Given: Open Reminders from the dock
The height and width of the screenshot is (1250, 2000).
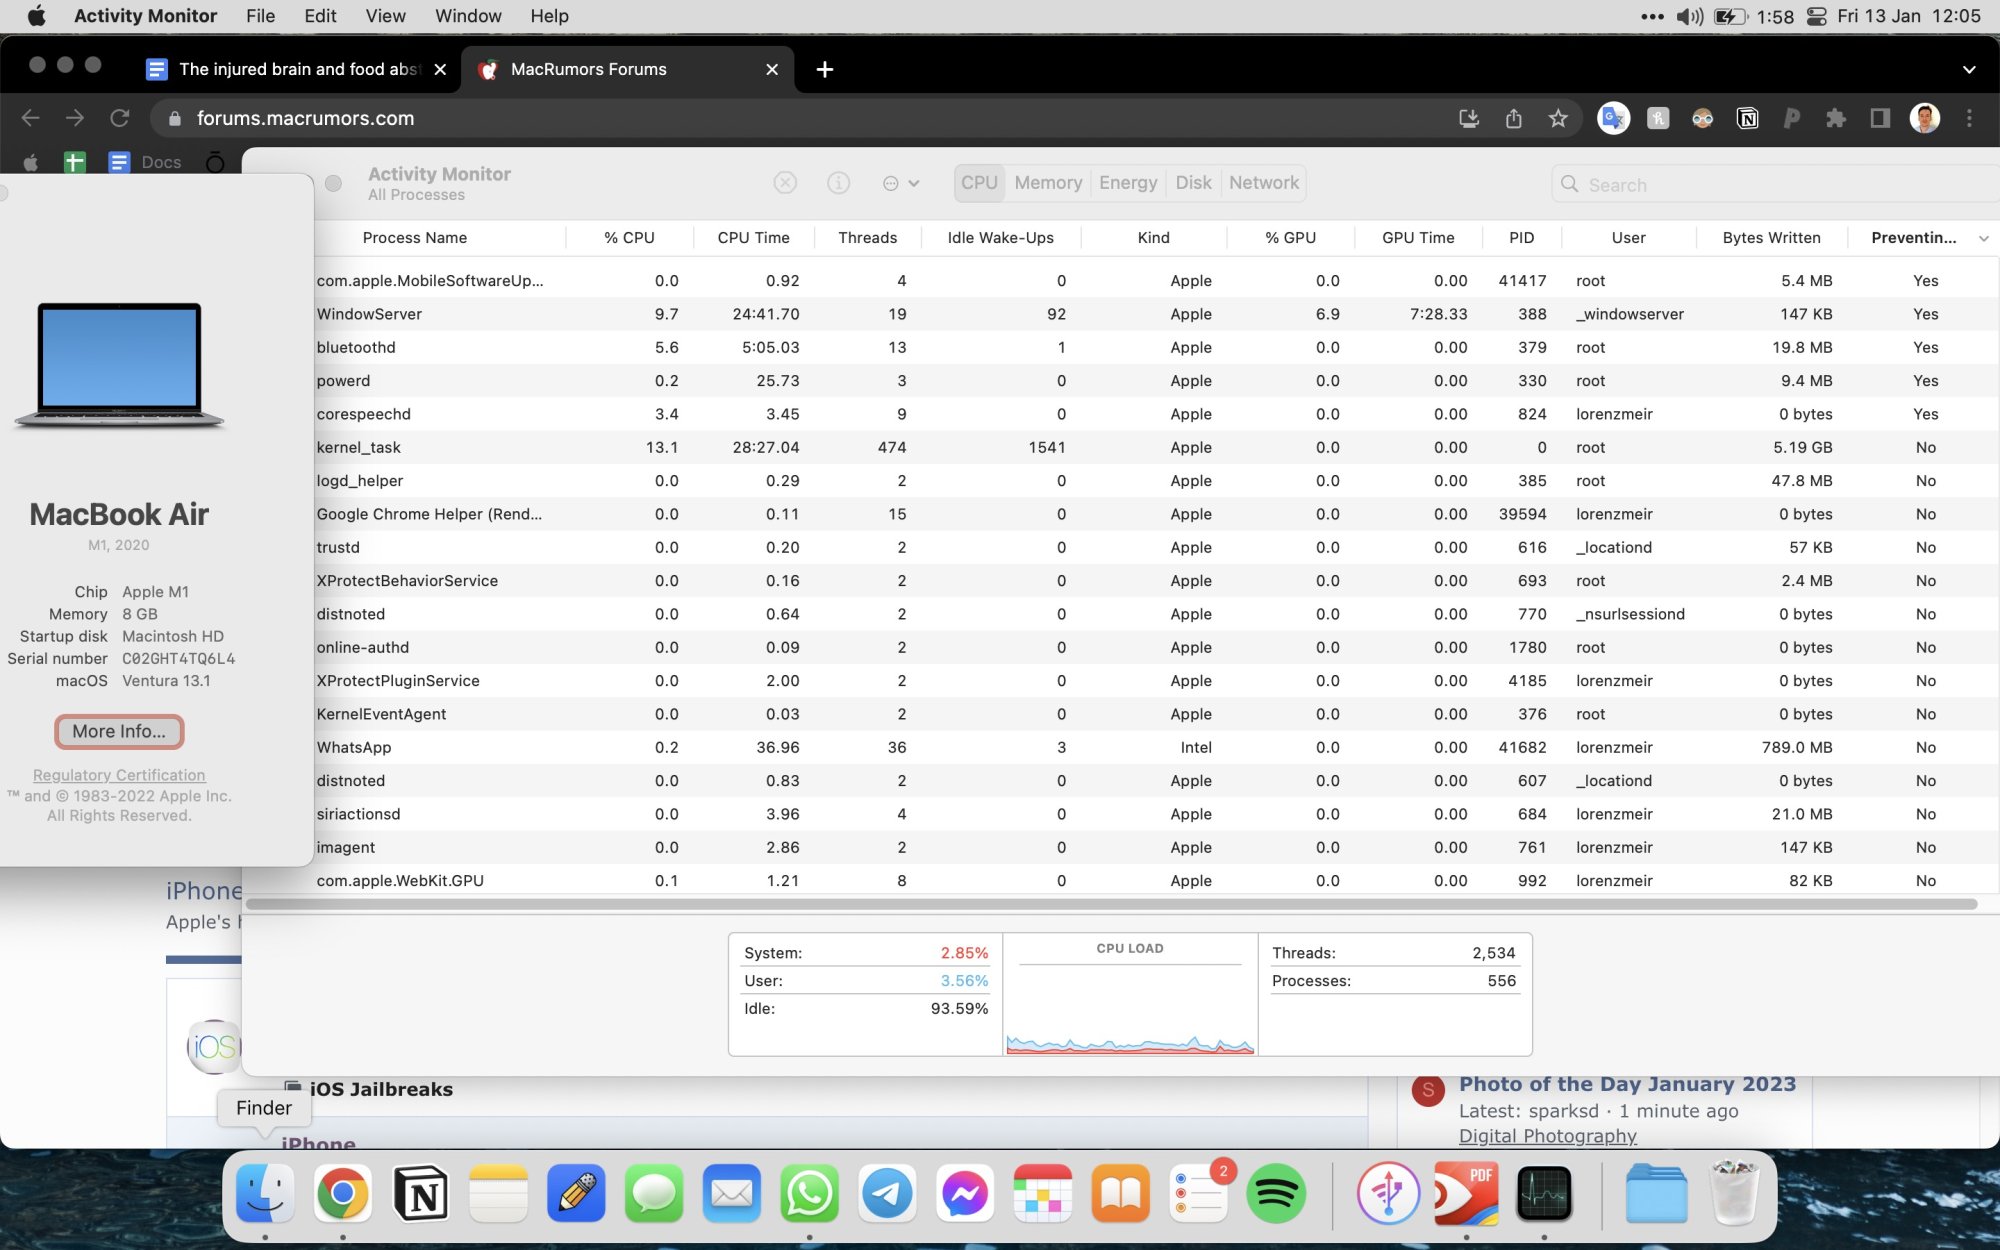Looking at the screenshot, I should click(x=1199, y=1193).
